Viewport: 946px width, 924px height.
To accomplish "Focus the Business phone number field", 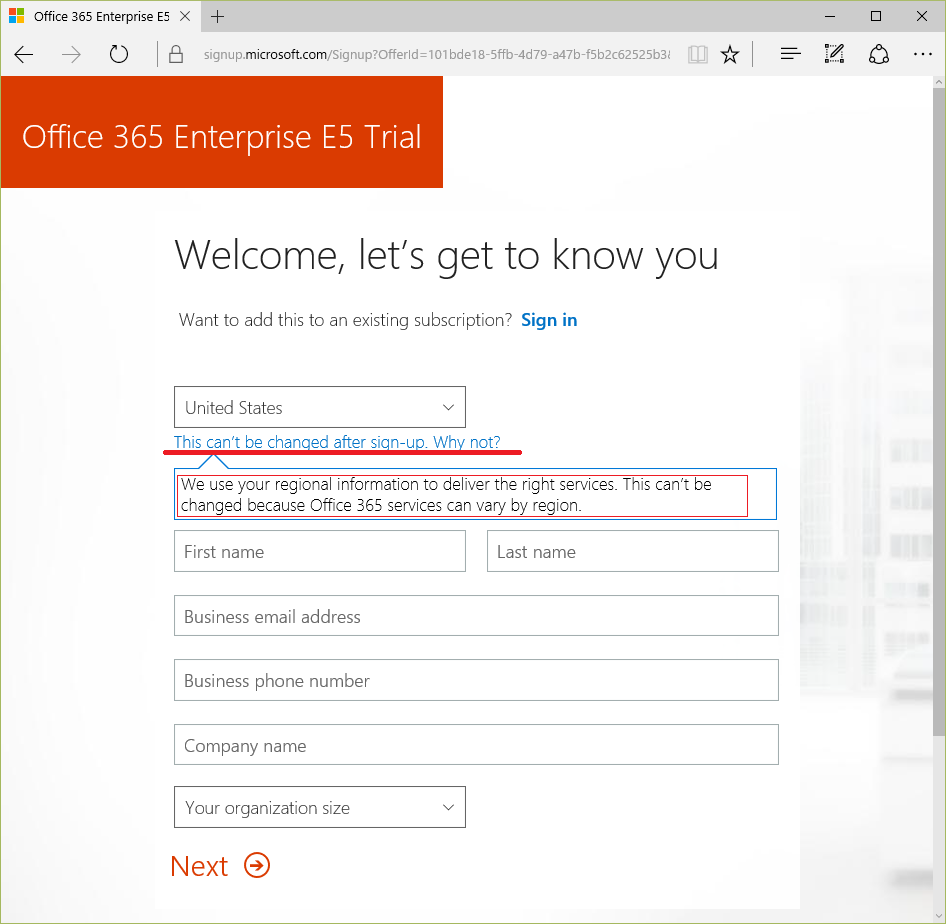I will (x=477, y=680).
